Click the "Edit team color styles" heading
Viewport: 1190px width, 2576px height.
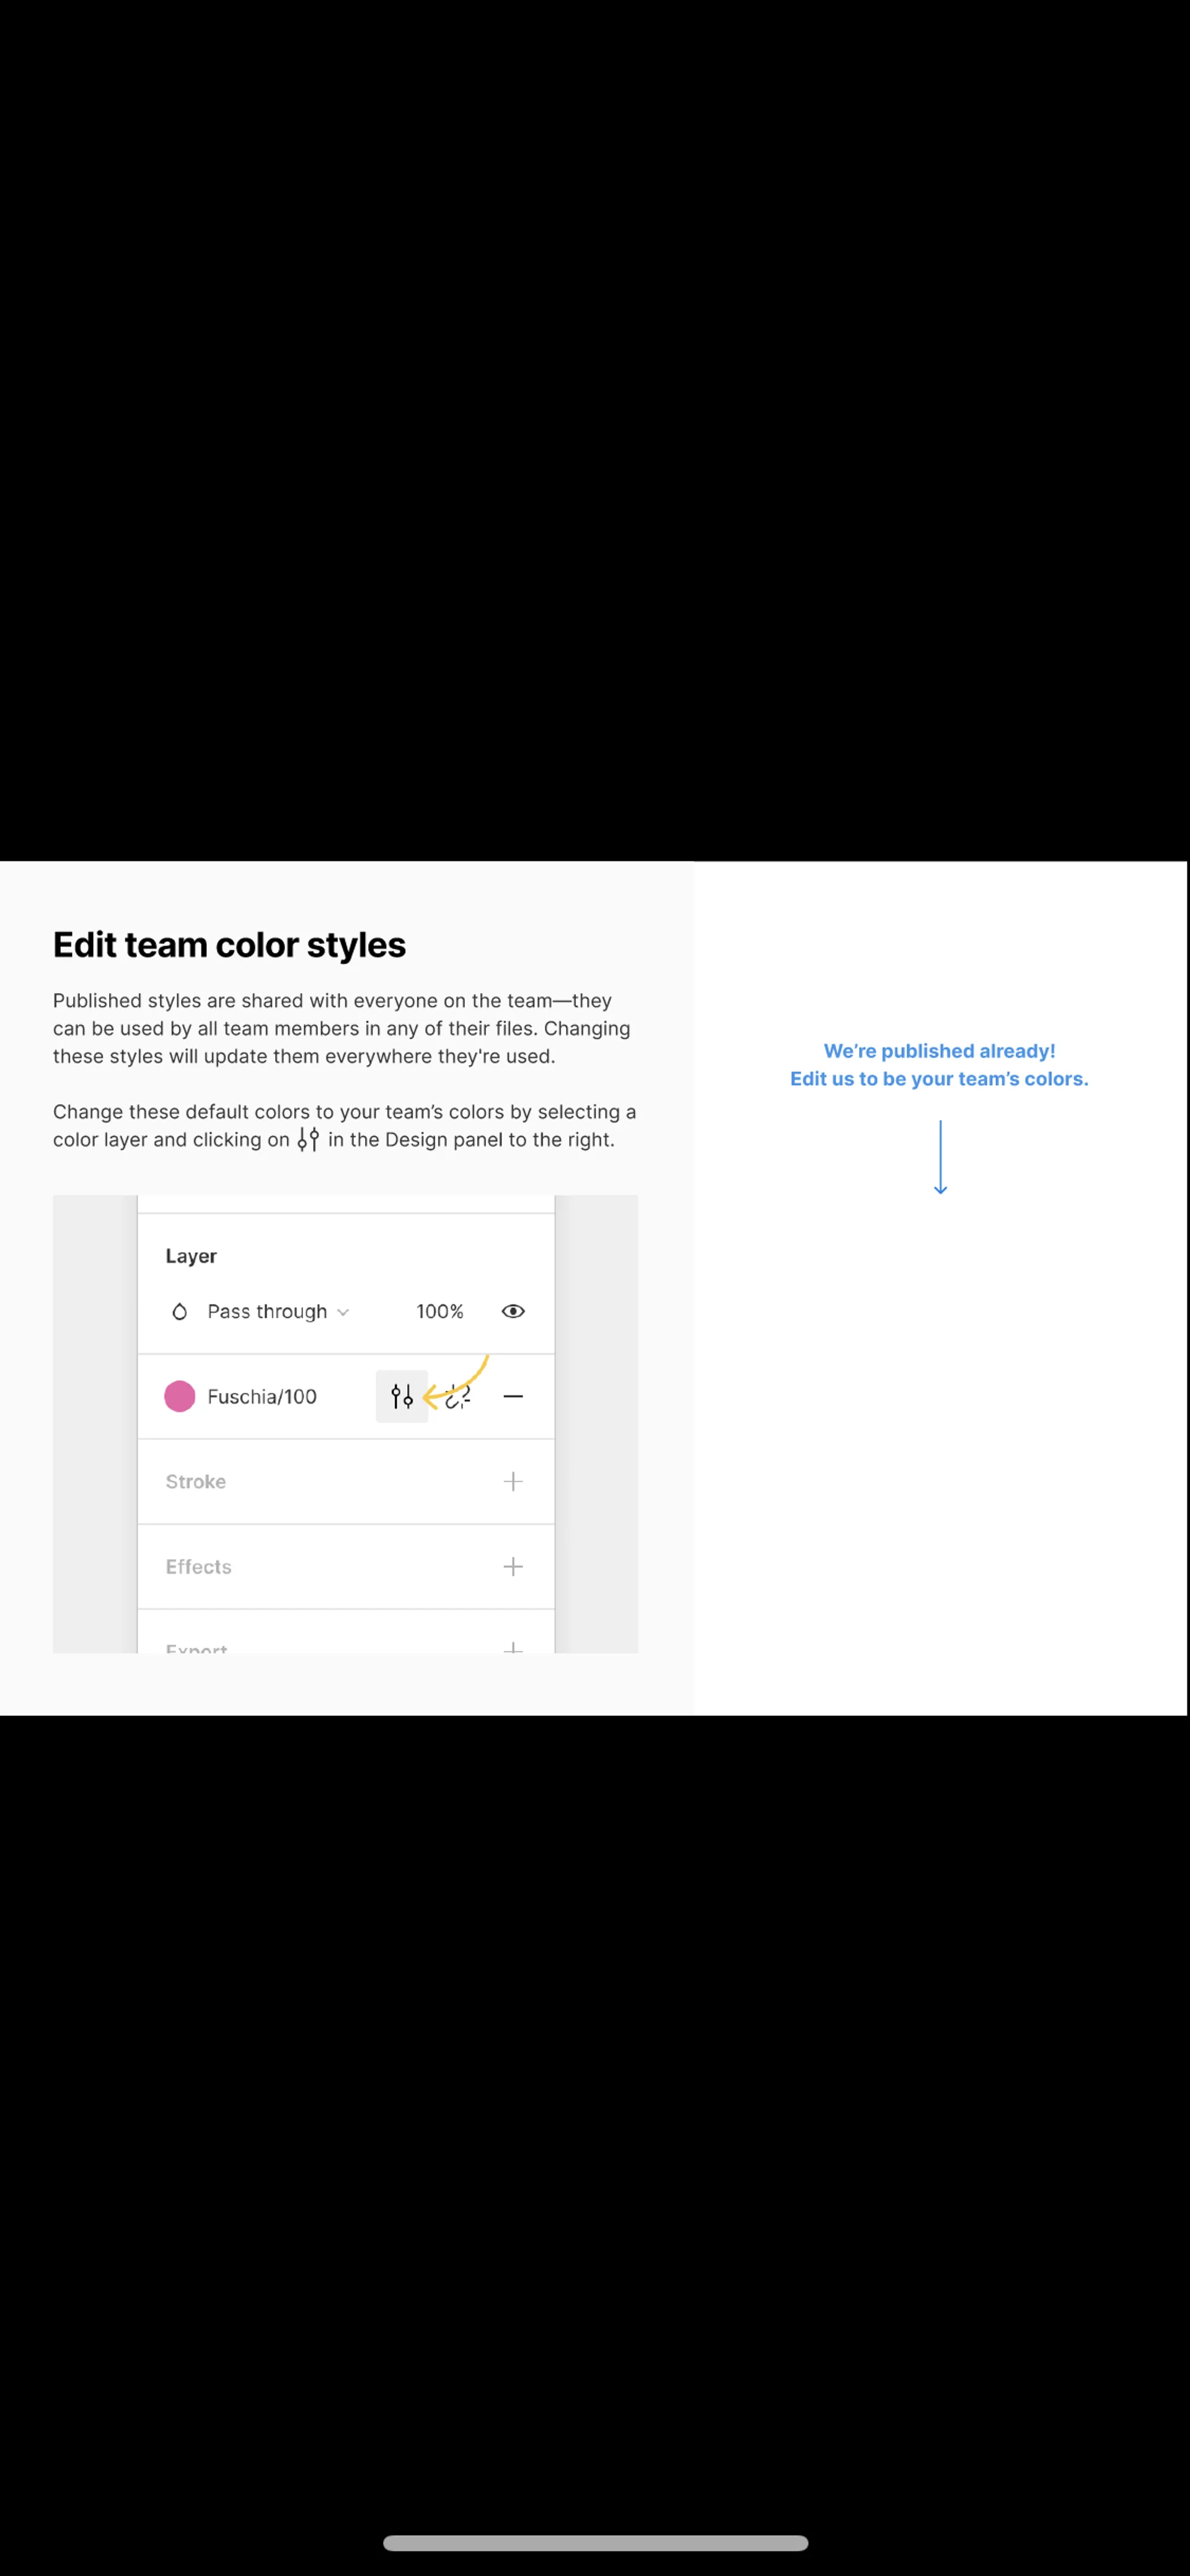pyautogui.click(x=229, y=944)
